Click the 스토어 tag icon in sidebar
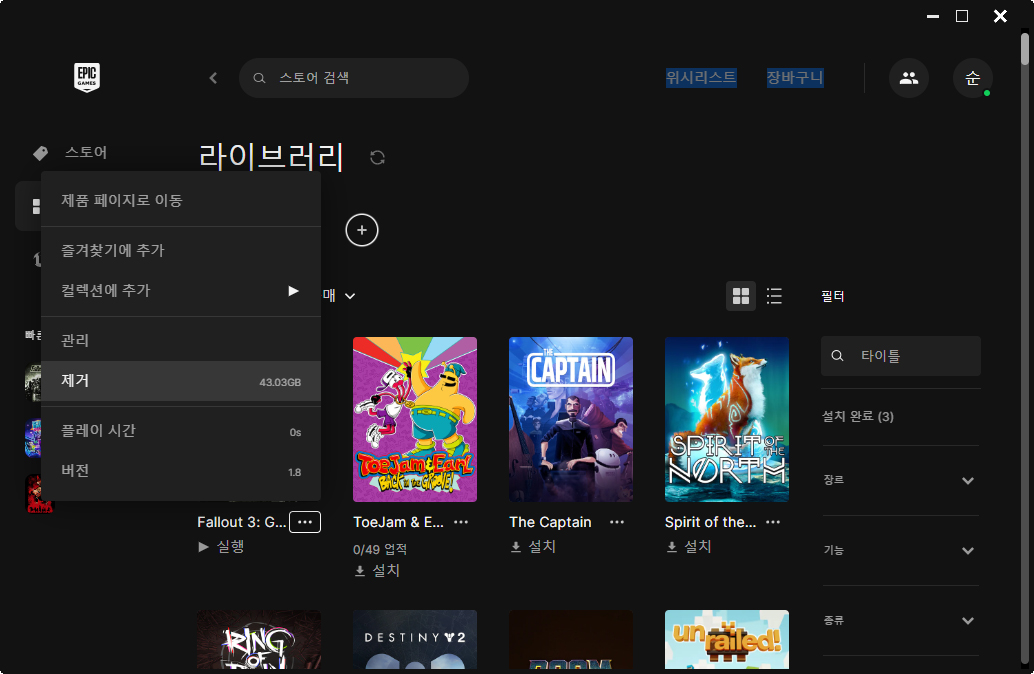1034x674 pixels. click(40, 153)
